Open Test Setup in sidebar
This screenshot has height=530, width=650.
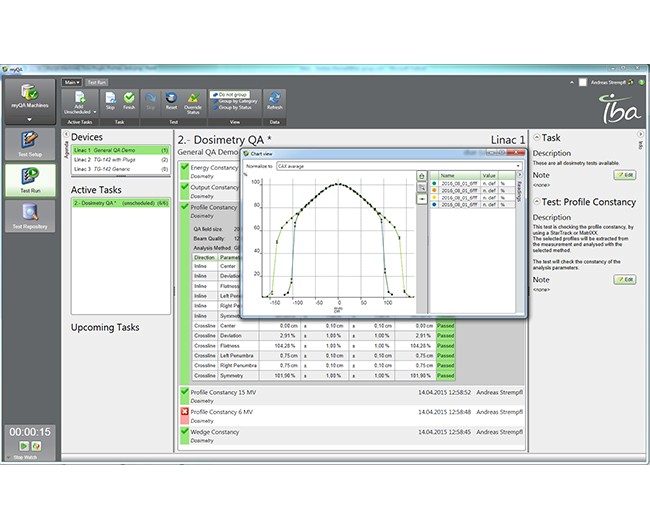pos(30,144)
